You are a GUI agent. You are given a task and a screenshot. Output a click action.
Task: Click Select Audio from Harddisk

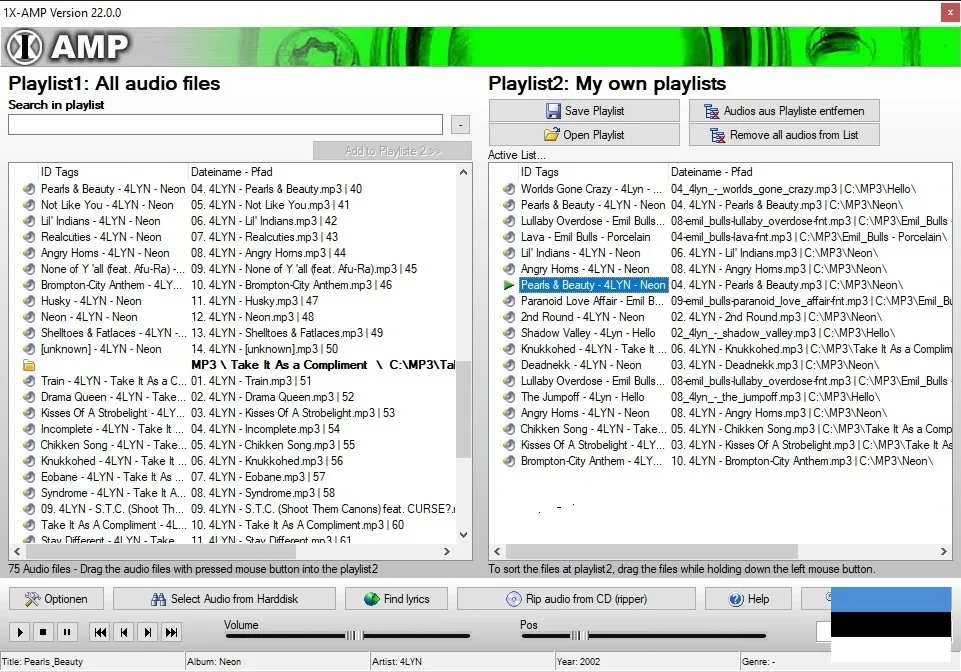pos(224,599)
